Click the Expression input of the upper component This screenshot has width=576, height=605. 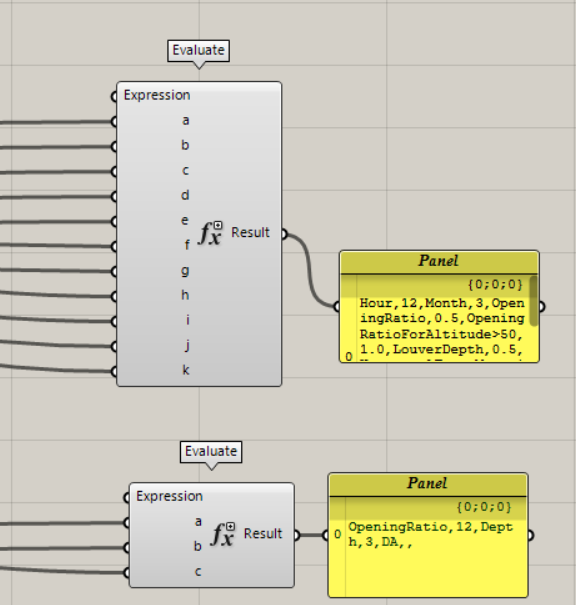tap(157, 95)
